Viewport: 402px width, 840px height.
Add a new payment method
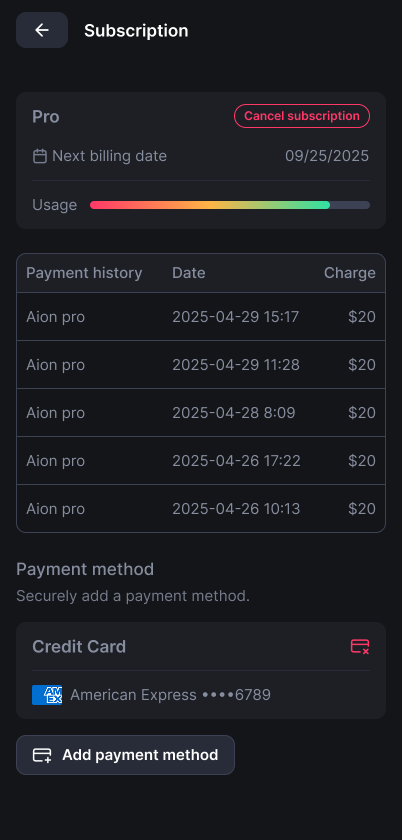tap(125, 755)
